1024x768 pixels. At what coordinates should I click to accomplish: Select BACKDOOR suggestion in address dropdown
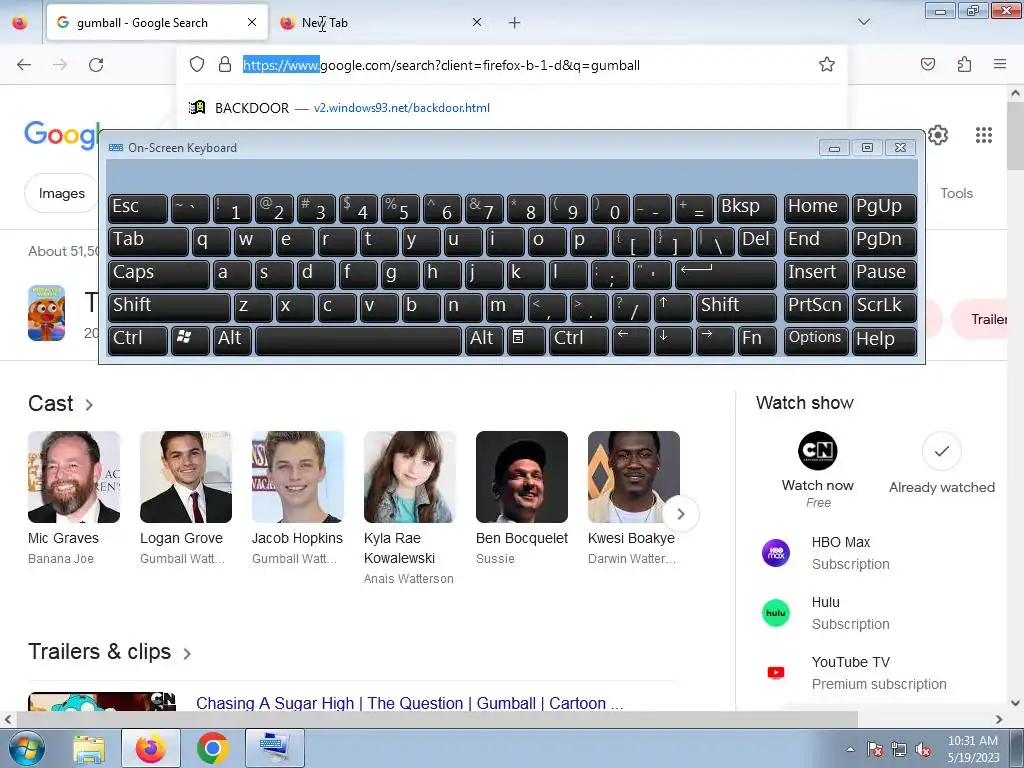click(x=512, y=108)
